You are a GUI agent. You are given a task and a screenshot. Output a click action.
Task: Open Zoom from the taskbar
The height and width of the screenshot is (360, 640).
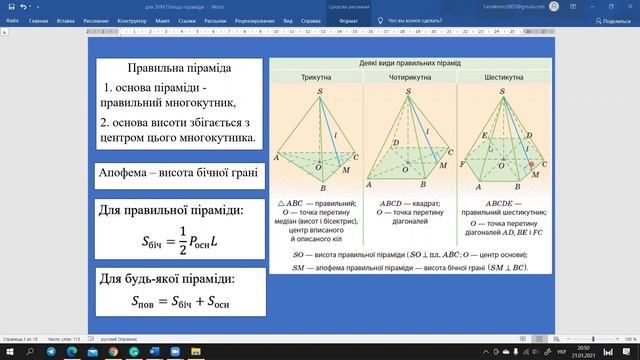coord(175,351)
